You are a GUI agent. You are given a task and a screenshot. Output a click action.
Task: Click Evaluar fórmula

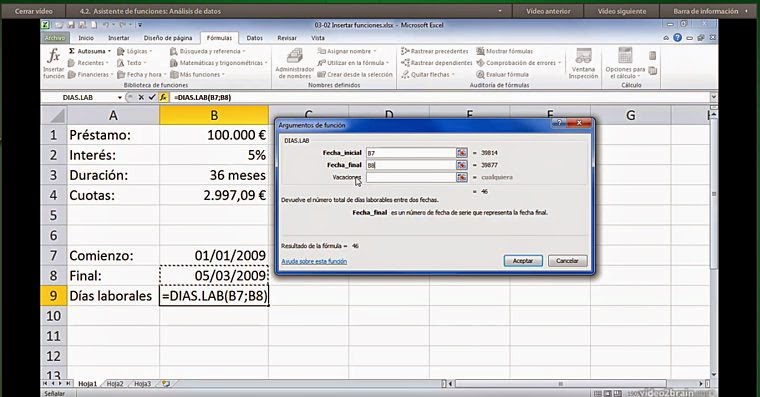[x=503, y=75]
